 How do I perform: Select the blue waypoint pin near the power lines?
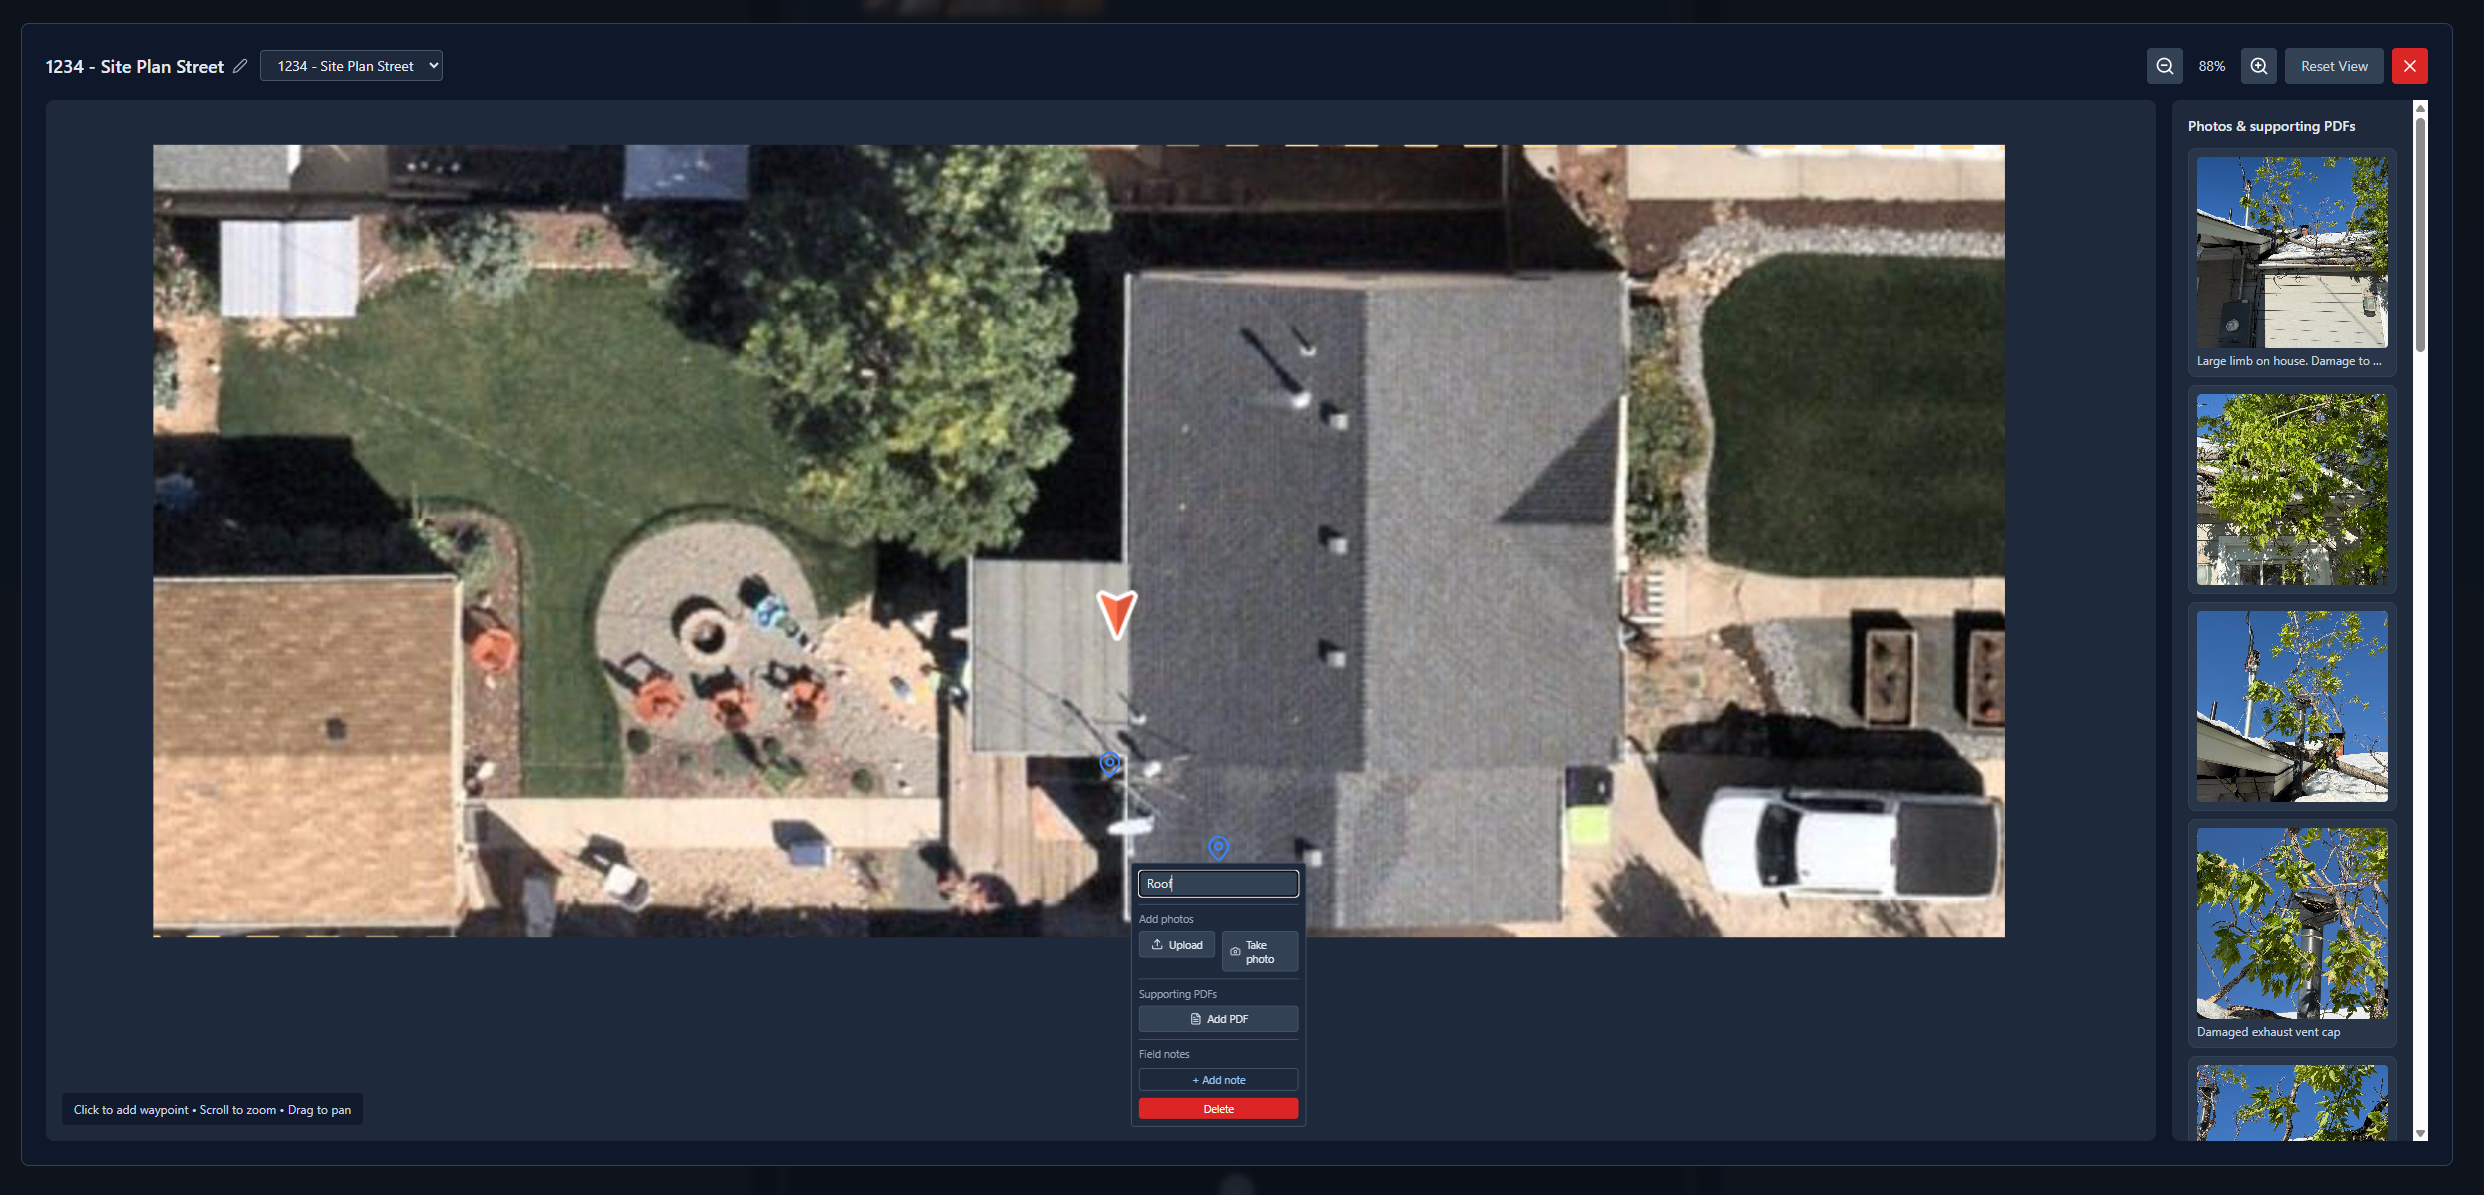[1109, 765]
